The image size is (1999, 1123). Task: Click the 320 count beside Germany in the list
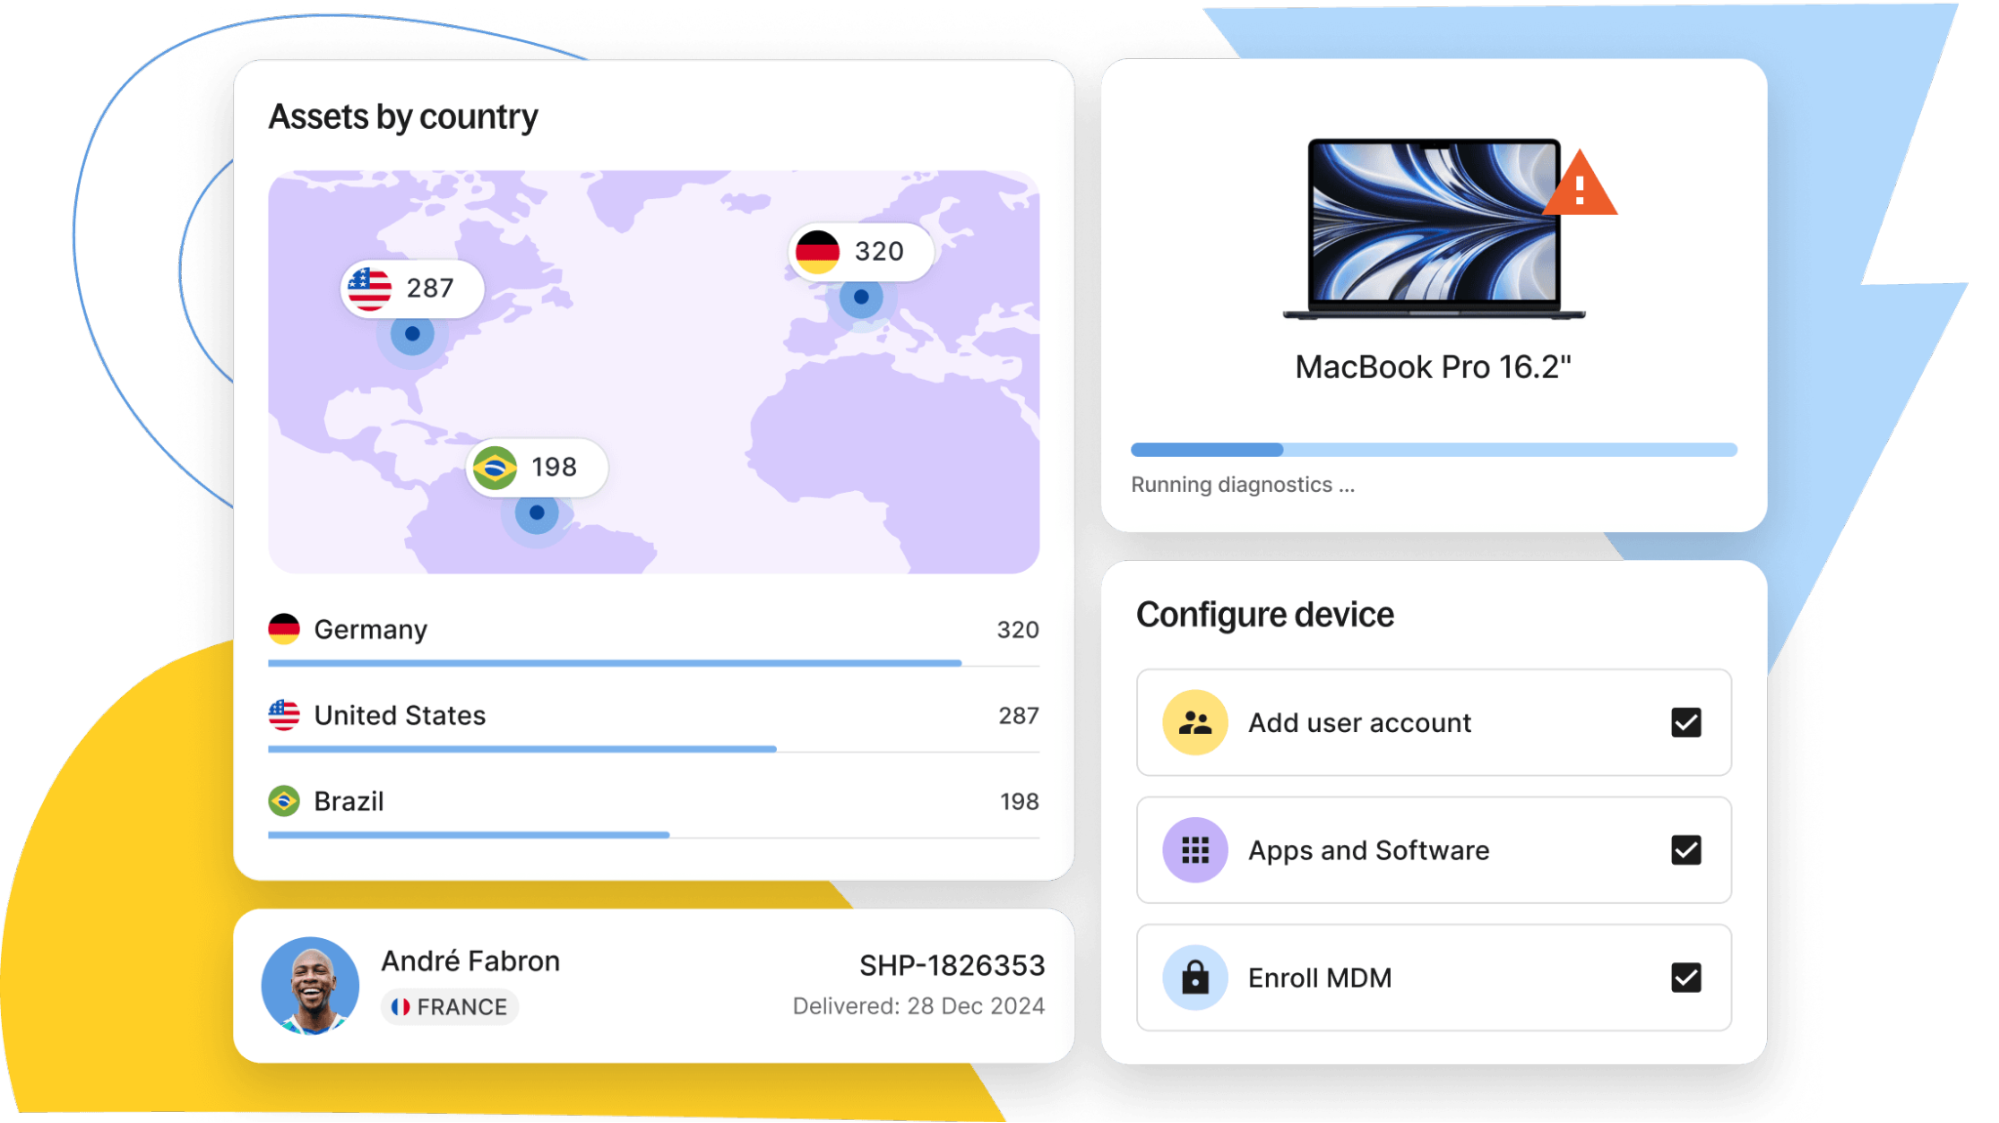tap(1018, 630)
